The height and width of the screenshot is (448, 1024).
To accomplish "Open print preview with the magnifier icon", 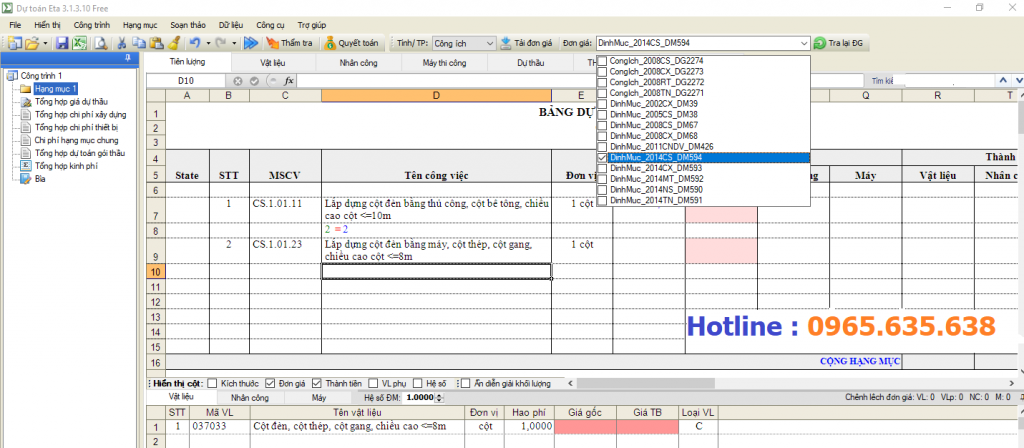I will (x=99, y=43).
